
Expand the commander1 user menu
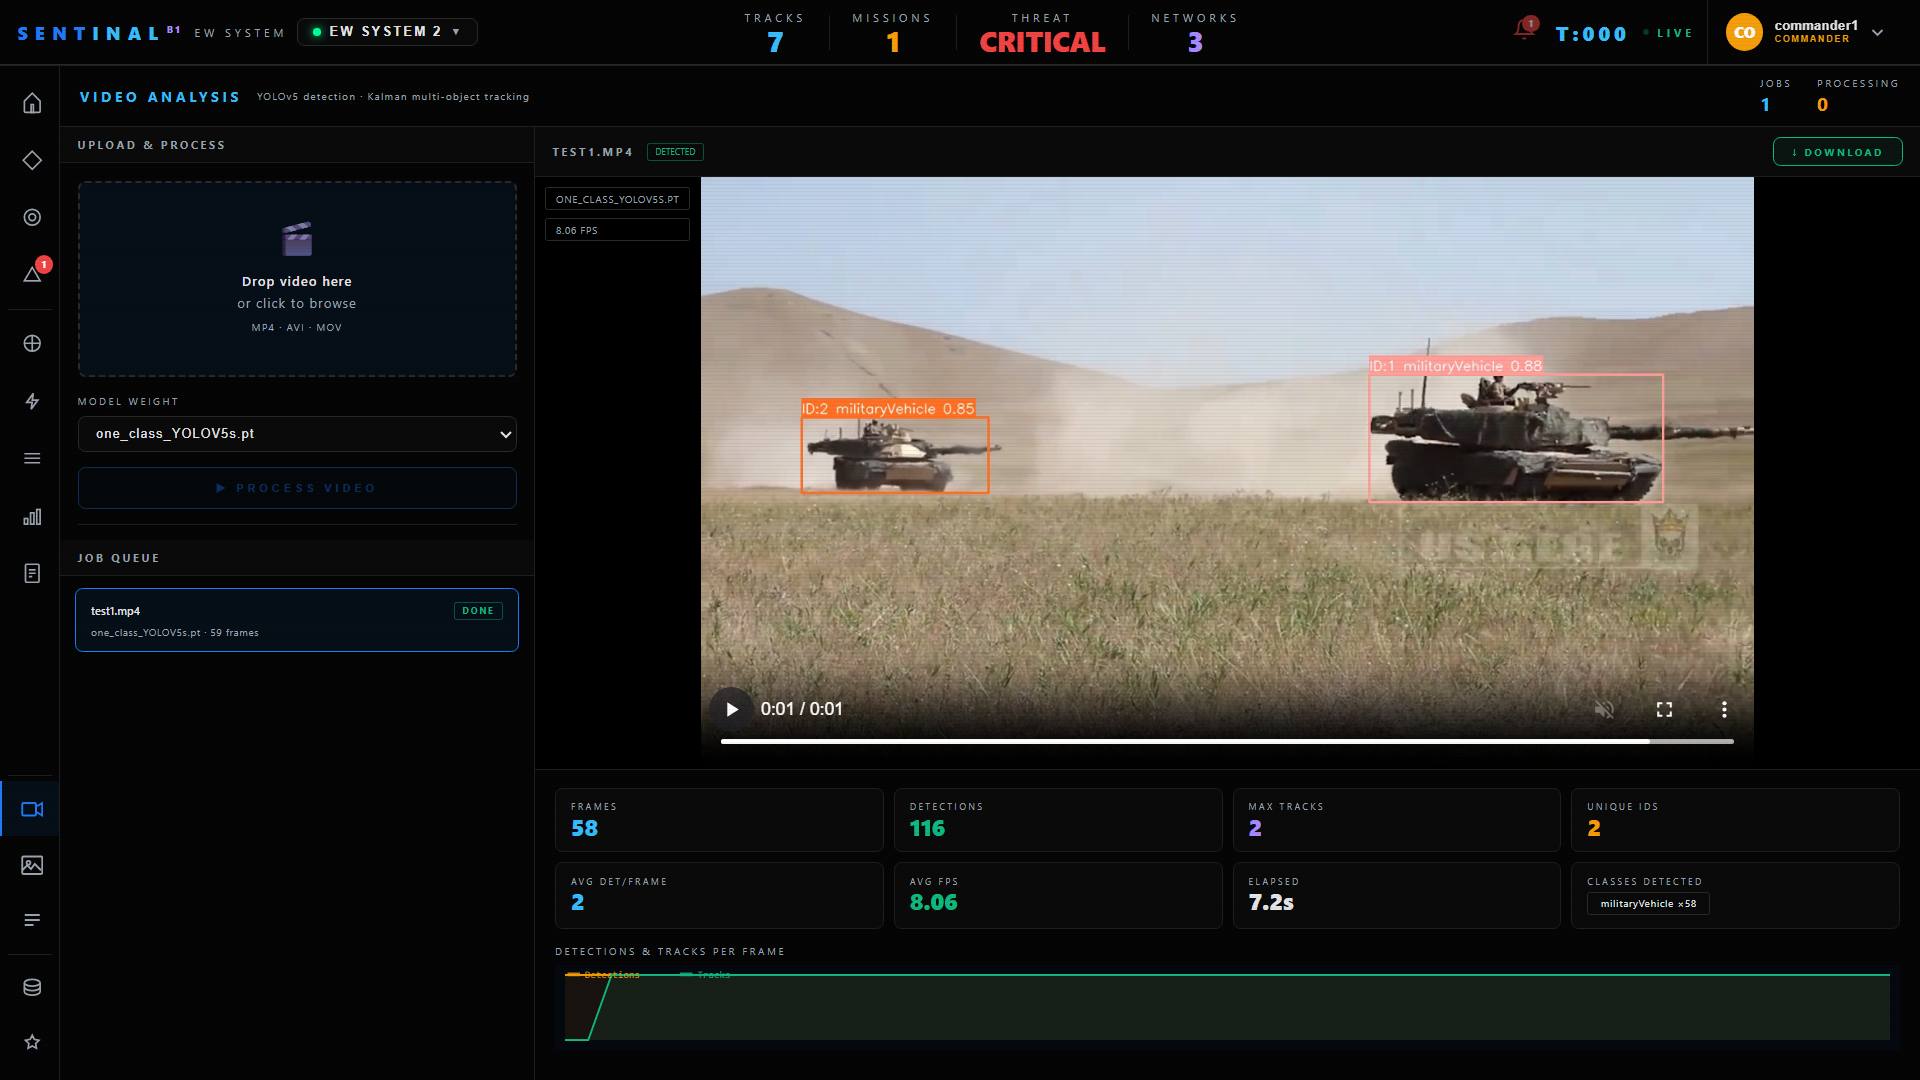point(1877,32)
